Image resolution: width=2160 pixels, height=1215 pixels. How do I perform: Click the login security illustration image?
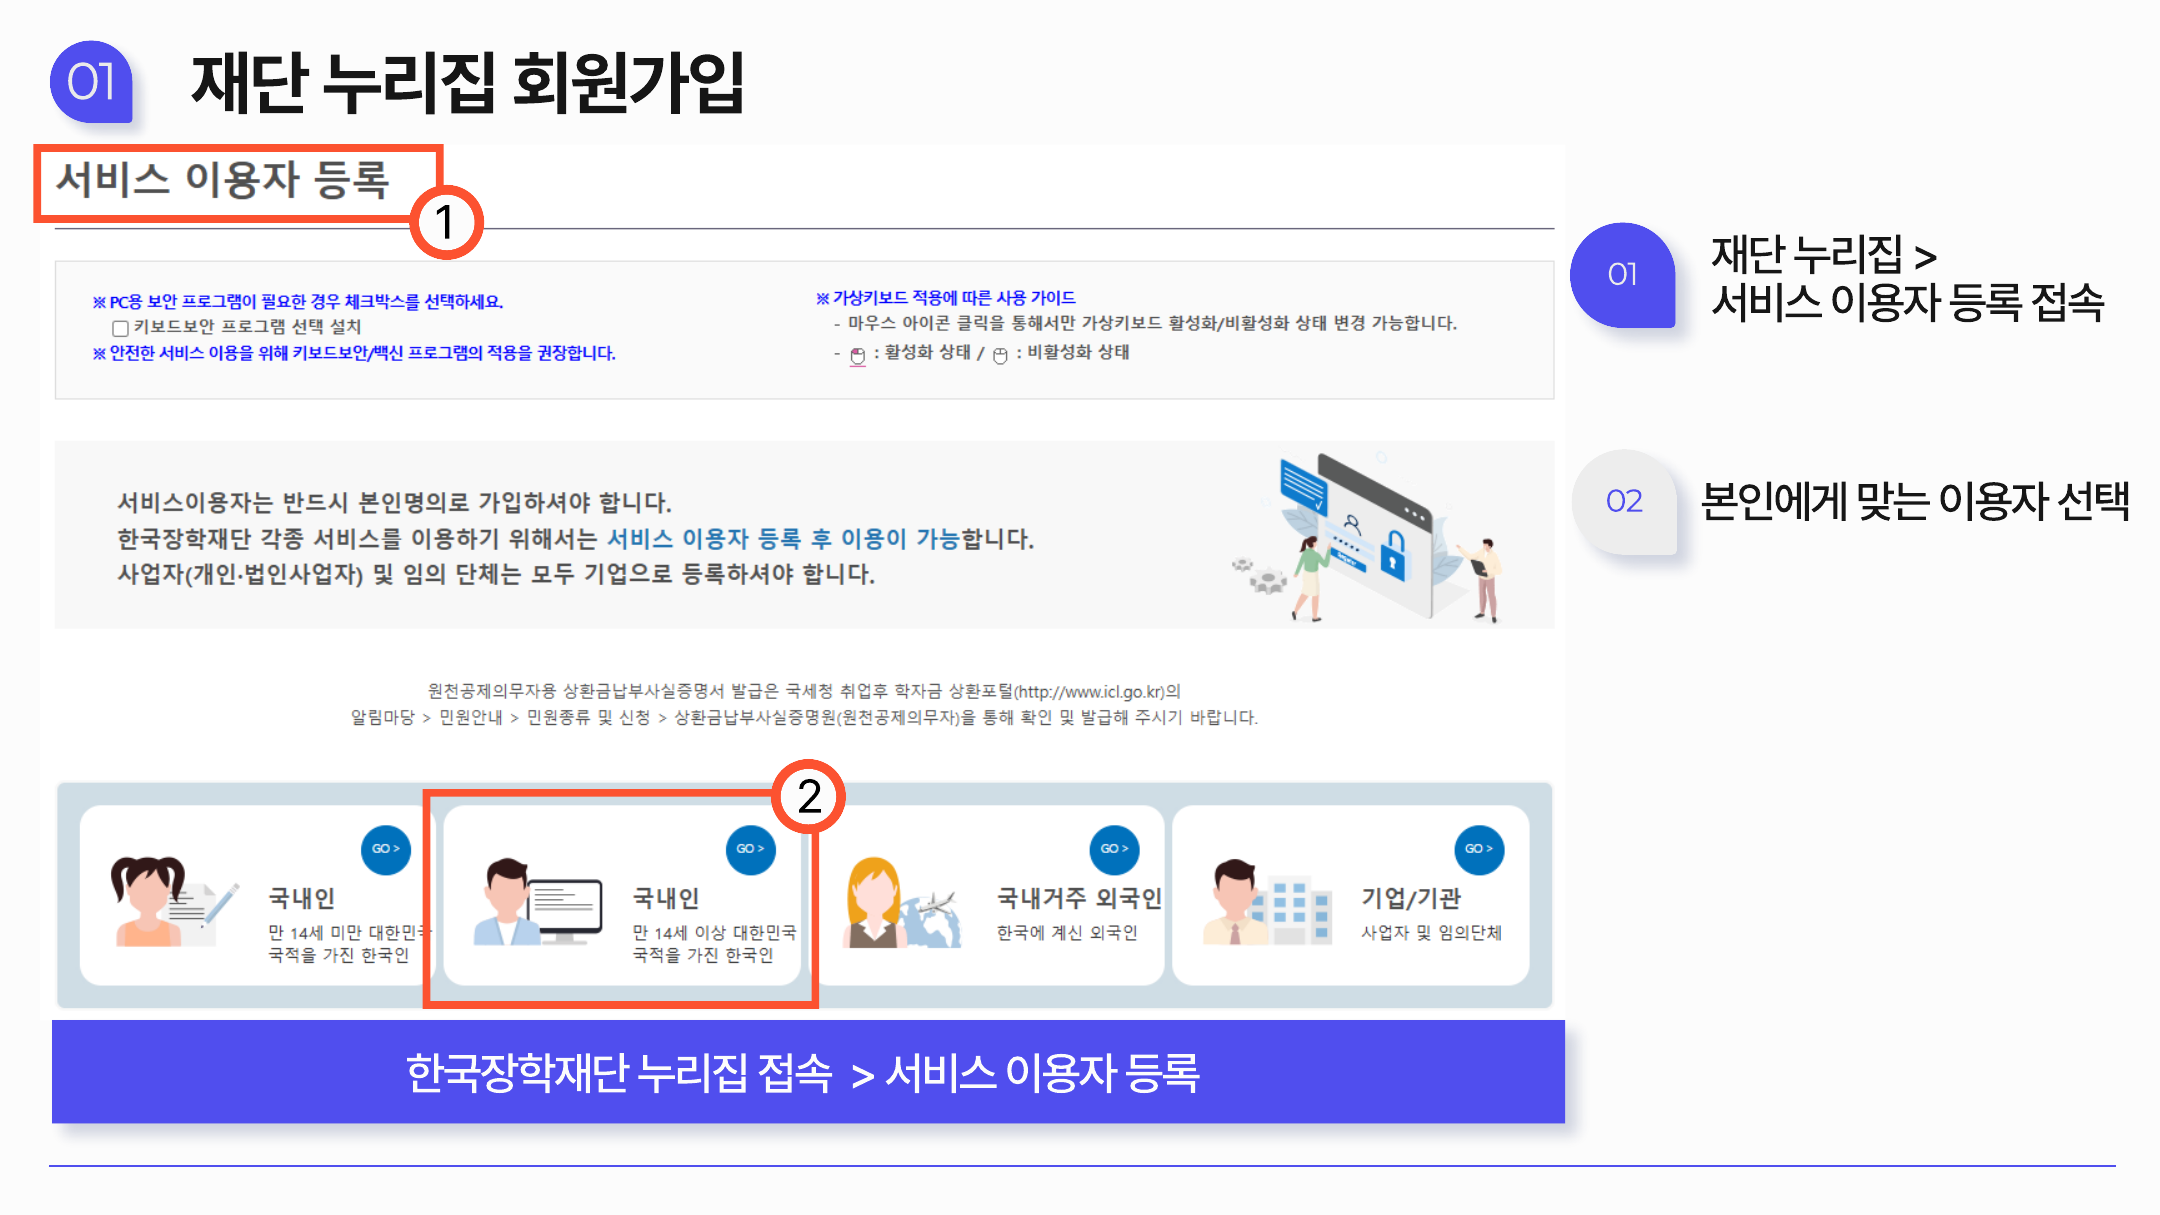pos(1368,537)
